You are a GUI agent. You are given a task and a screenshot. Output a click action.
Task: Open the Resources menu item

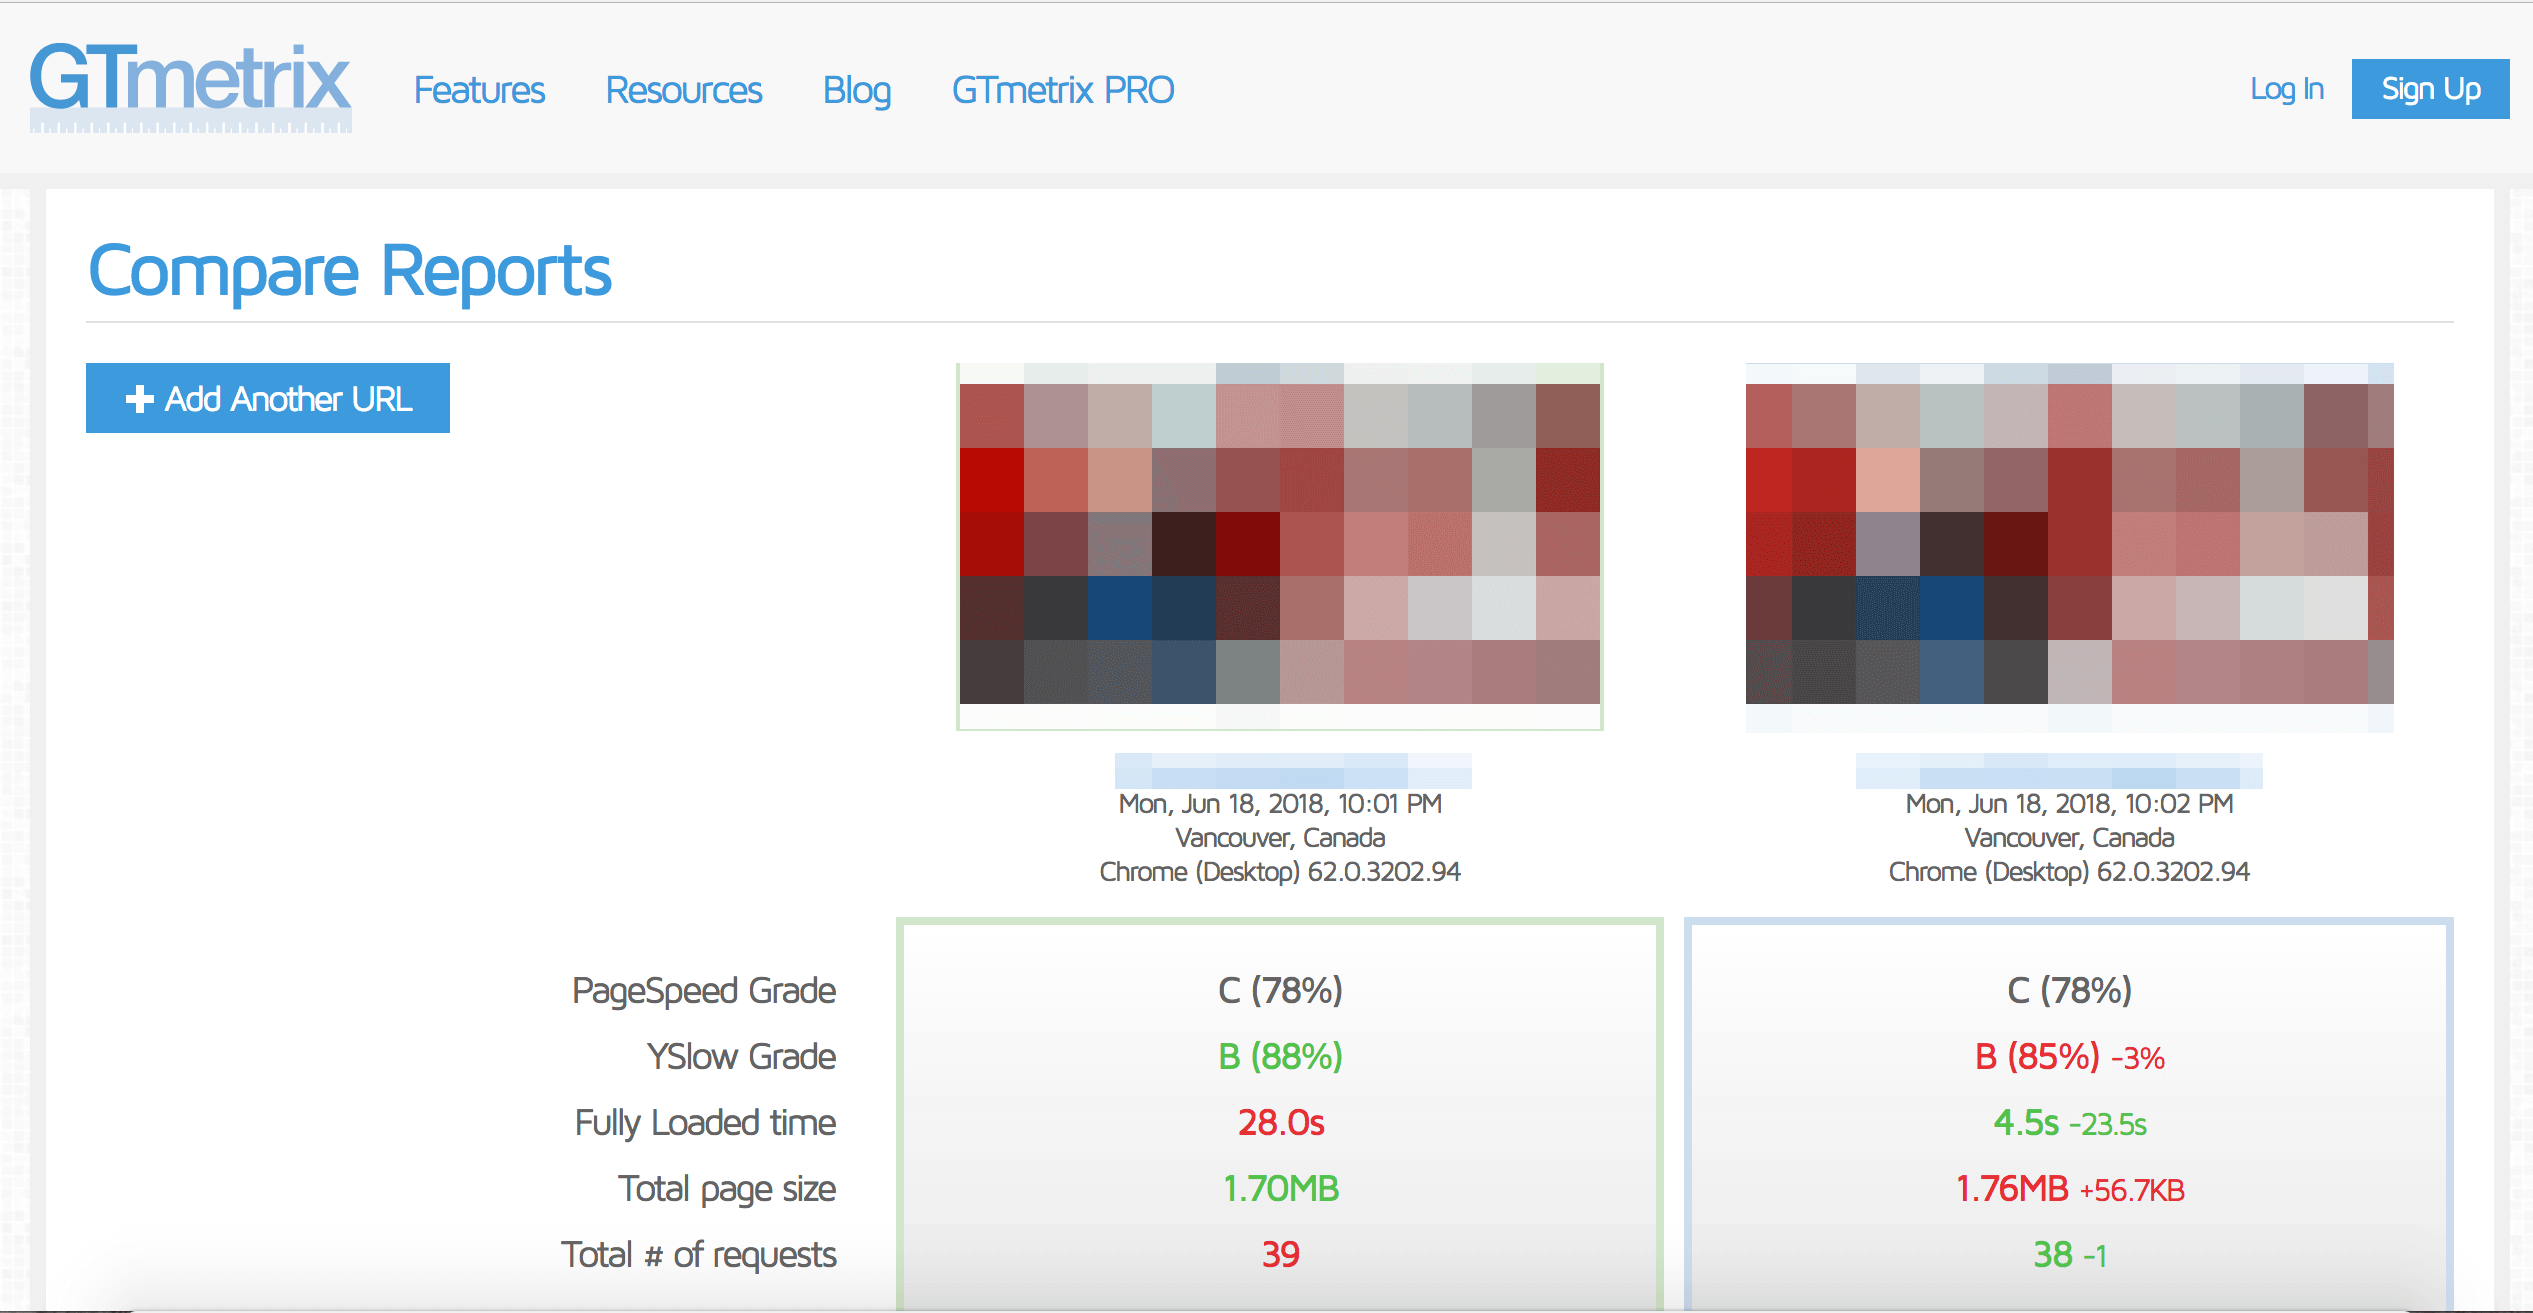684,90
